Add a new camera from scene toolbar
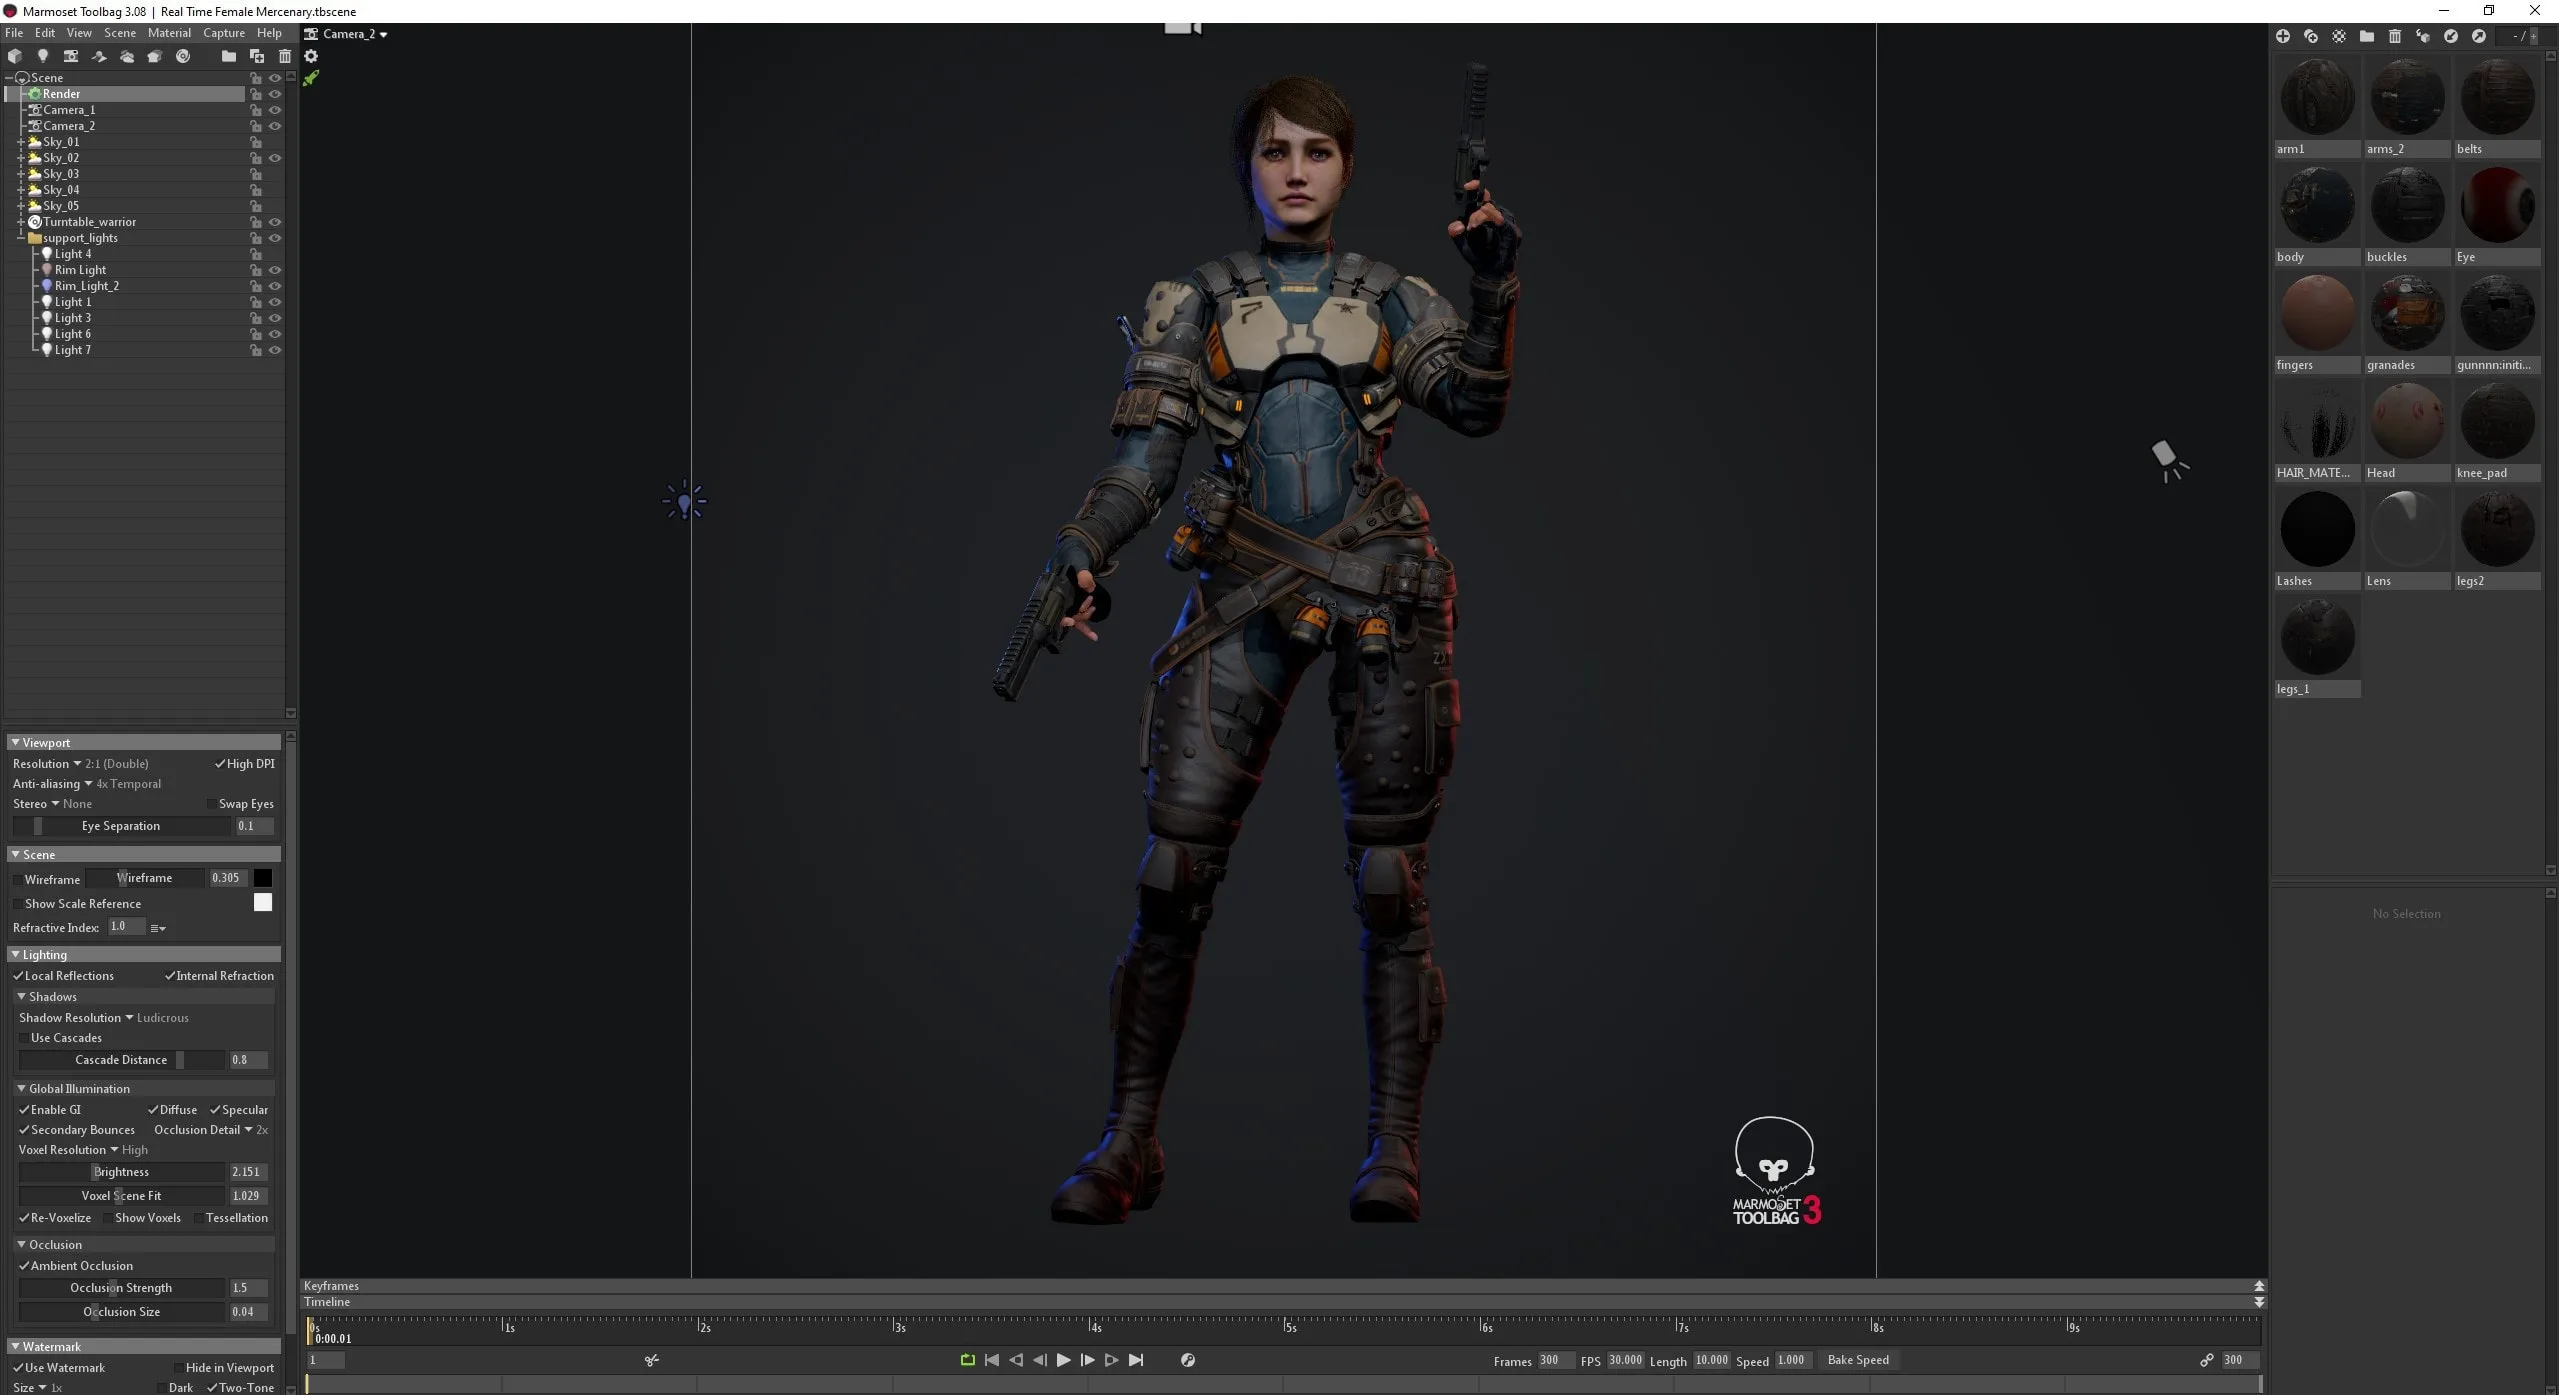The image size is (2559, 1395). [71, 56]
